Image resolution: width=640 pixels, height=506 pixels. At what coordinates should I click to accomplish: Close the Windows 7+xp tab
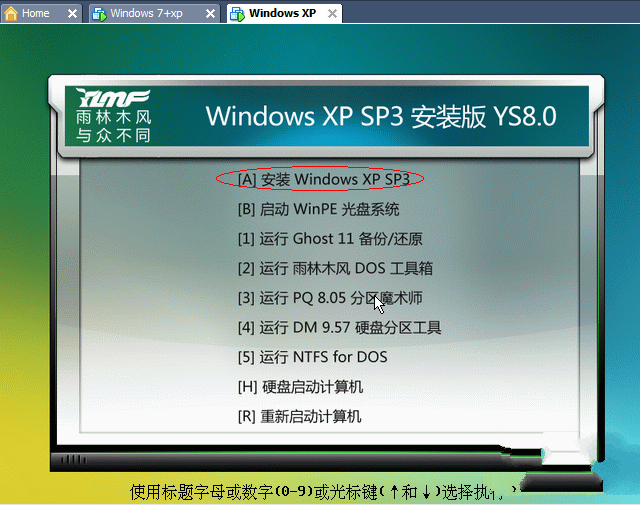tap(208, 14)
